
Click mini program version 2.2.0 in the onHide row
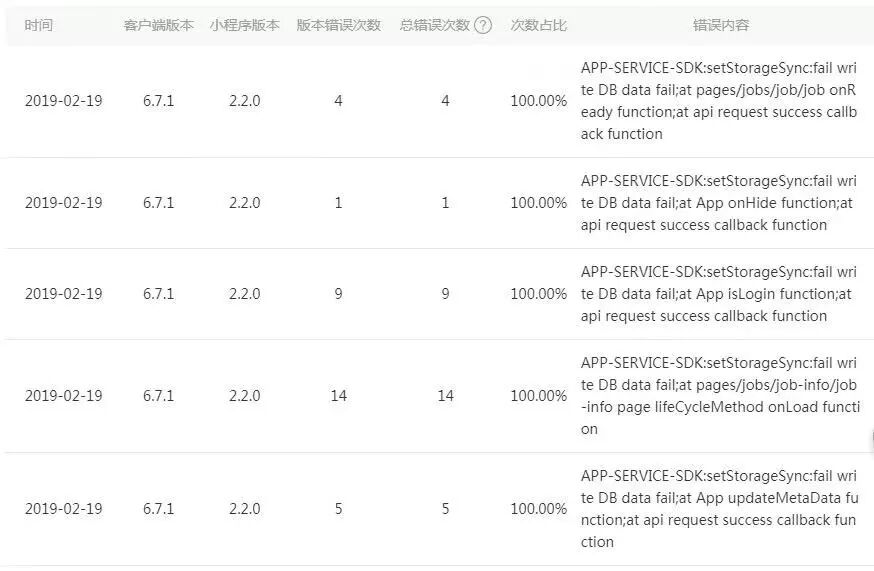click(245, 203)
